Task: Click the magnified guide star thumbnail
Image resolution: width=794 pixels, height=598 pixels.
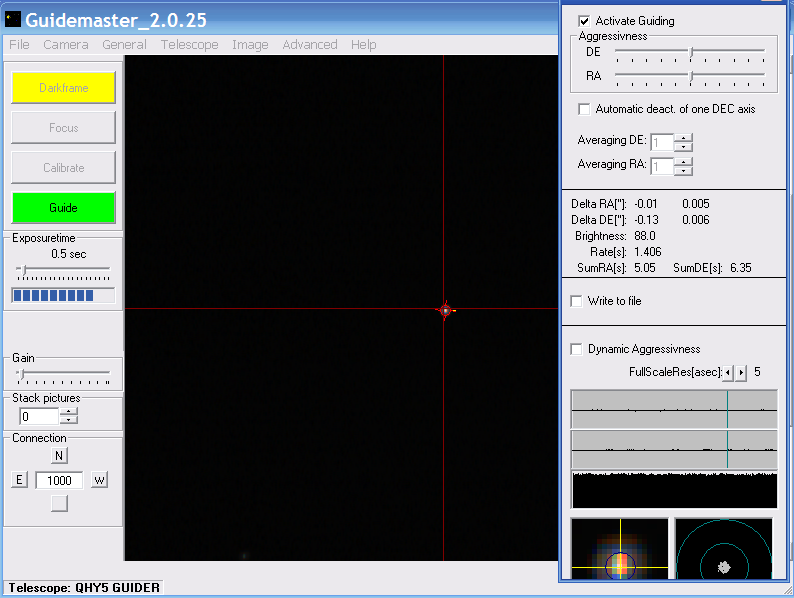Action: pyautogui.click(x=620, y=548)
